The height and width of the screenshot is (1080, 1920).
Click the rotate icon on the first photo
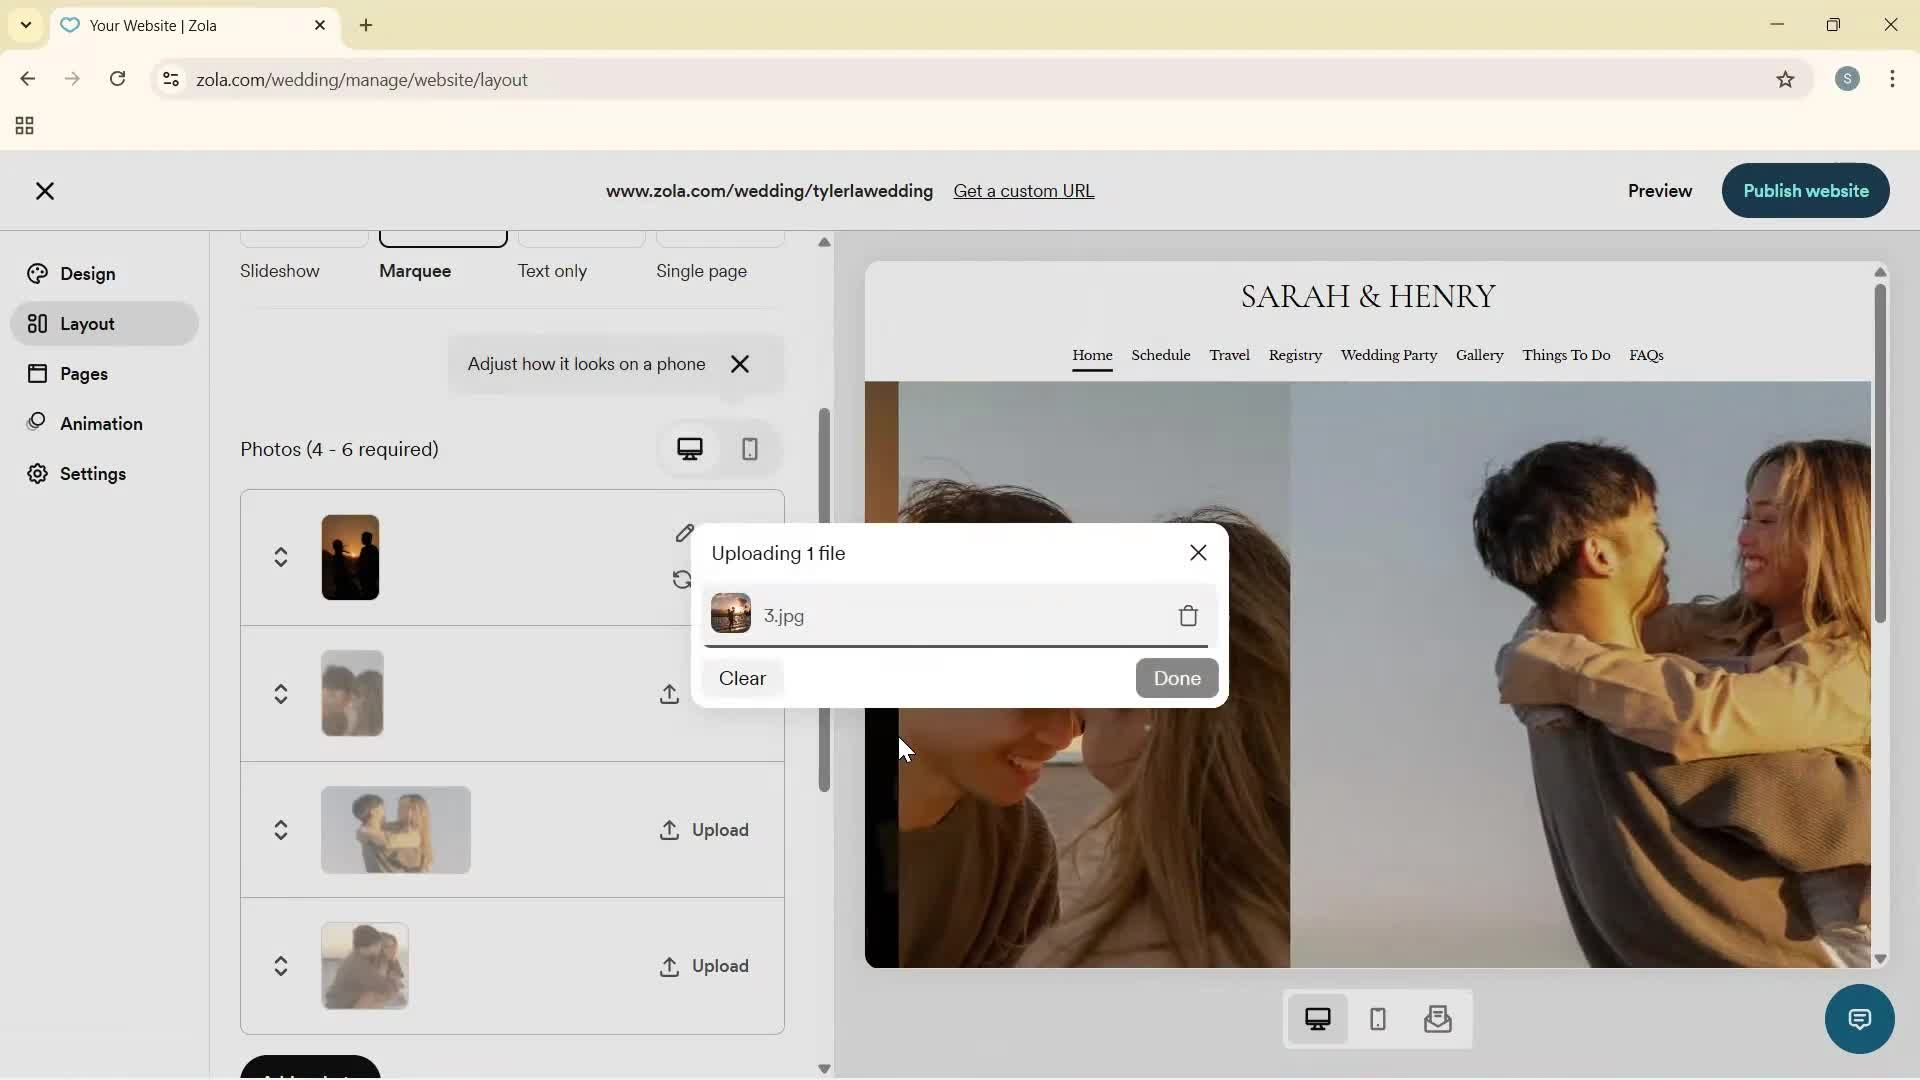point(681,580)
